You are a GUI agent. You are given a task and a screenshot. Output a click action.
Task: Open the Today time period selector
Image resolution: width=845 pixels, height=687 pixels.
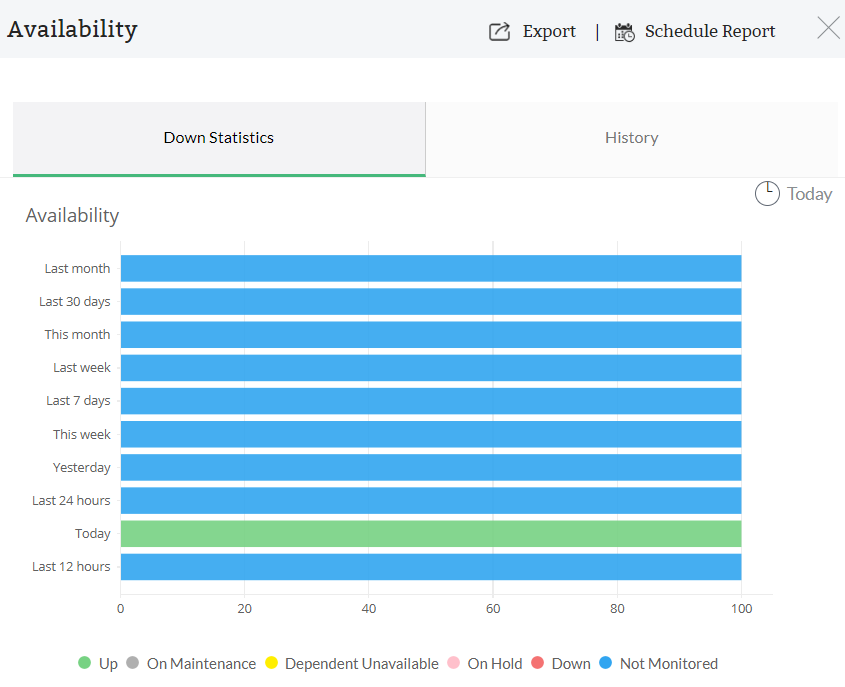coord(794,193)
